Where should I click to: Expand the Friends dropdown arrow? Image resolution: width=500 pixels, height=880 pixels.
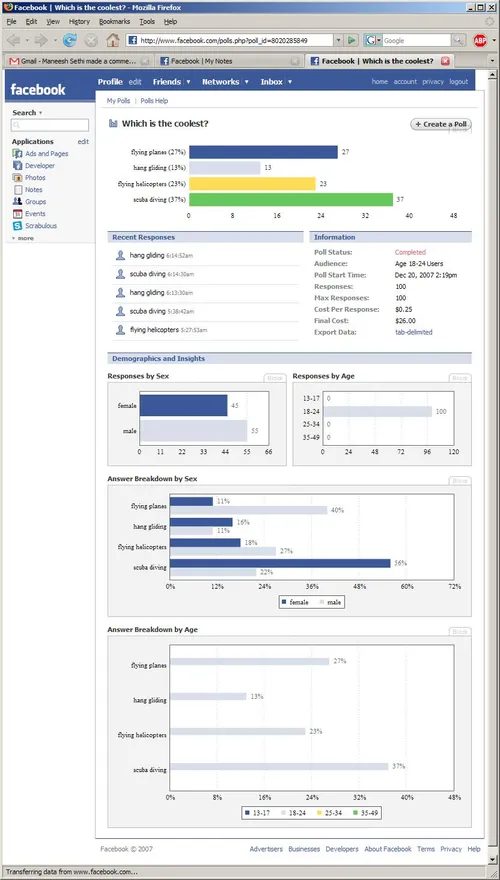[x=189, y=82]
